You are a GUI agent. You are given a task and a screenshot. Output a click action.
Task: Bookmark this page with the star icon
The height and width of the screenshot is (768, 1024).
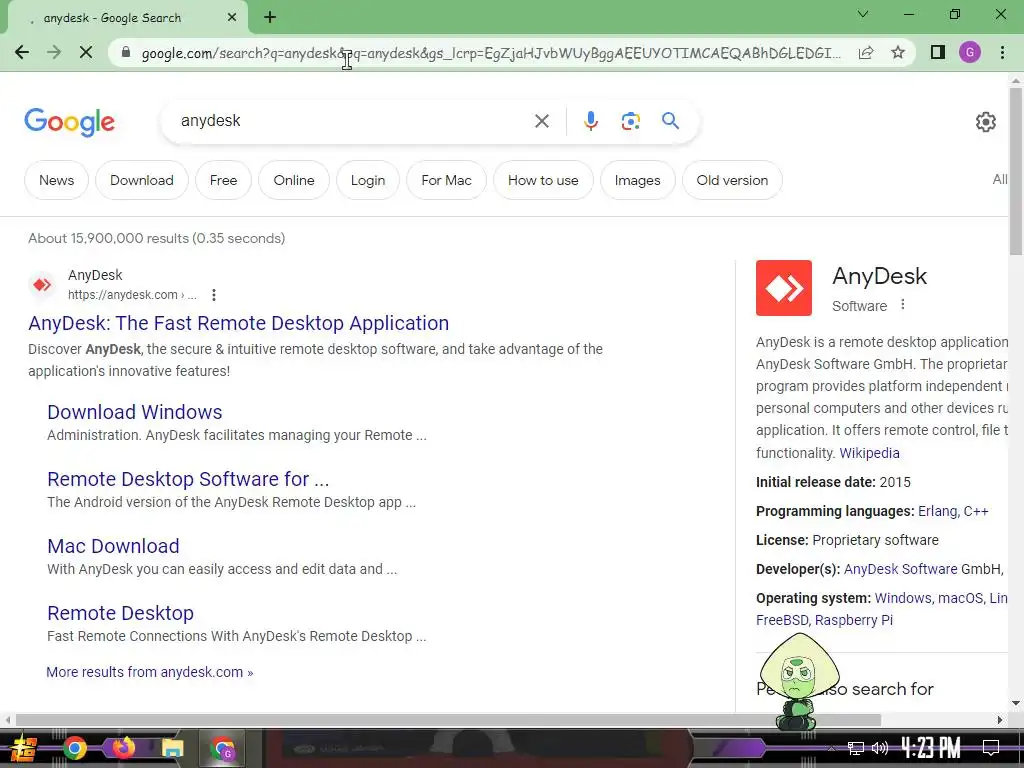898,52
